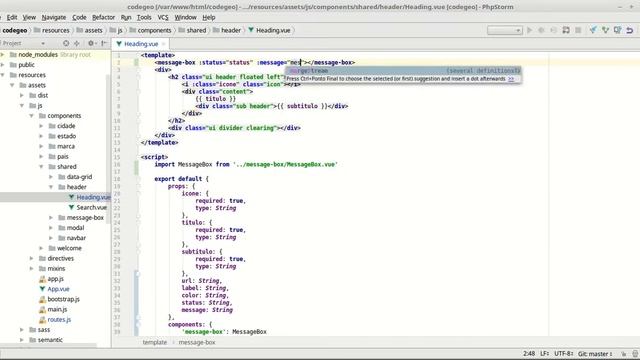
Task: Click the >> link in completion hint
Action: pos(511,79)
